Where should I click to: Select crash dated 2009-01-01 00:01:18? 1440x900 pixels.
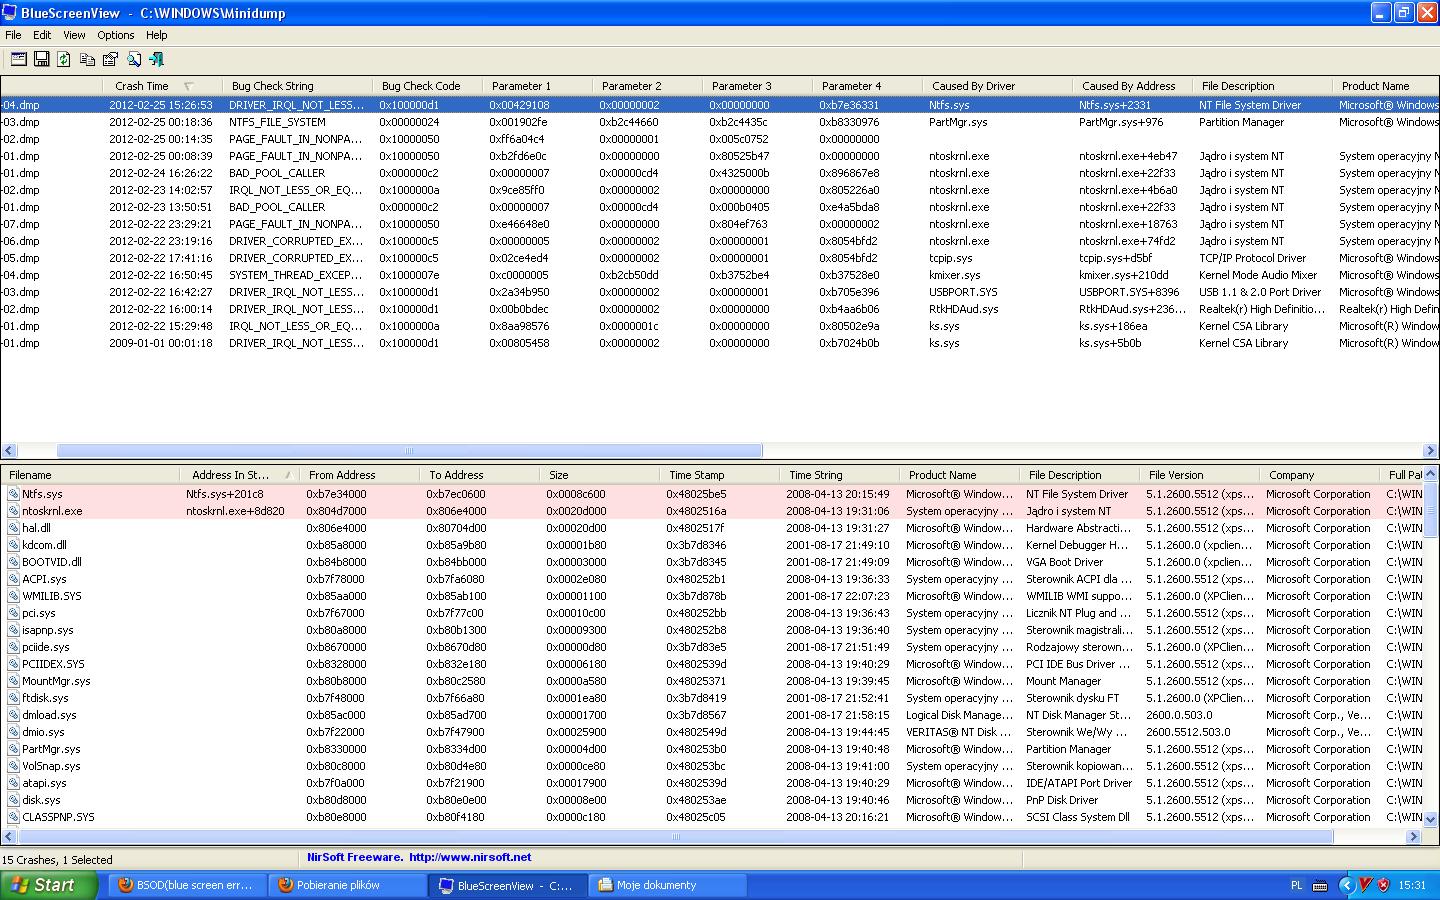pos(720,343)
